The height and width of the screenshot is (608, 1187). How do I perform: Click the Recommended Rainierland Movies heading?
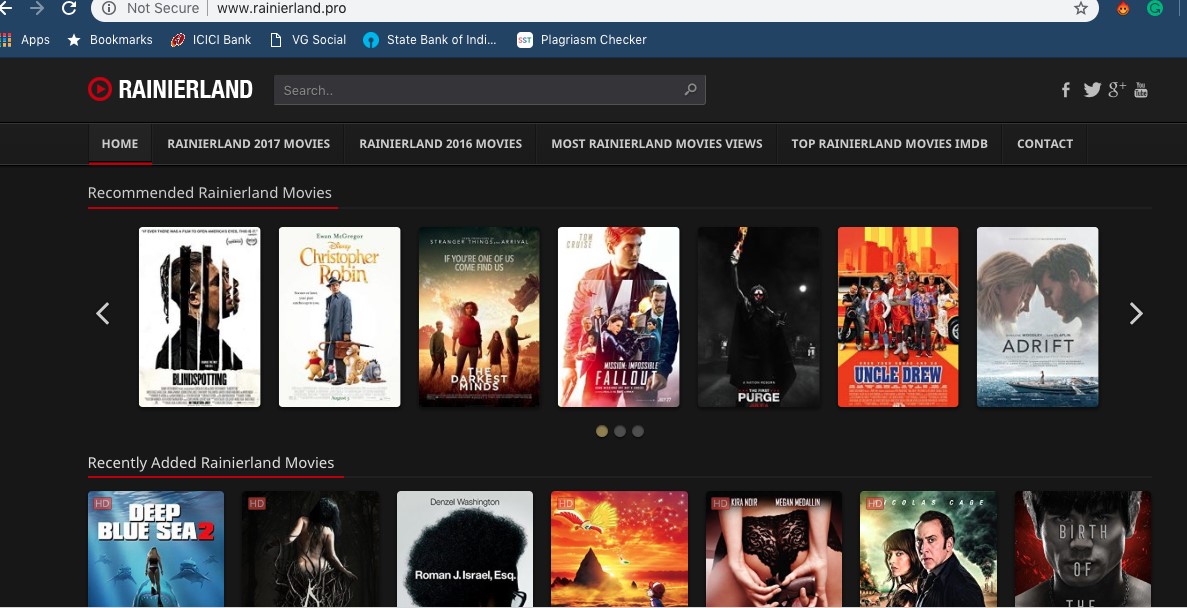tap(210, 192)
